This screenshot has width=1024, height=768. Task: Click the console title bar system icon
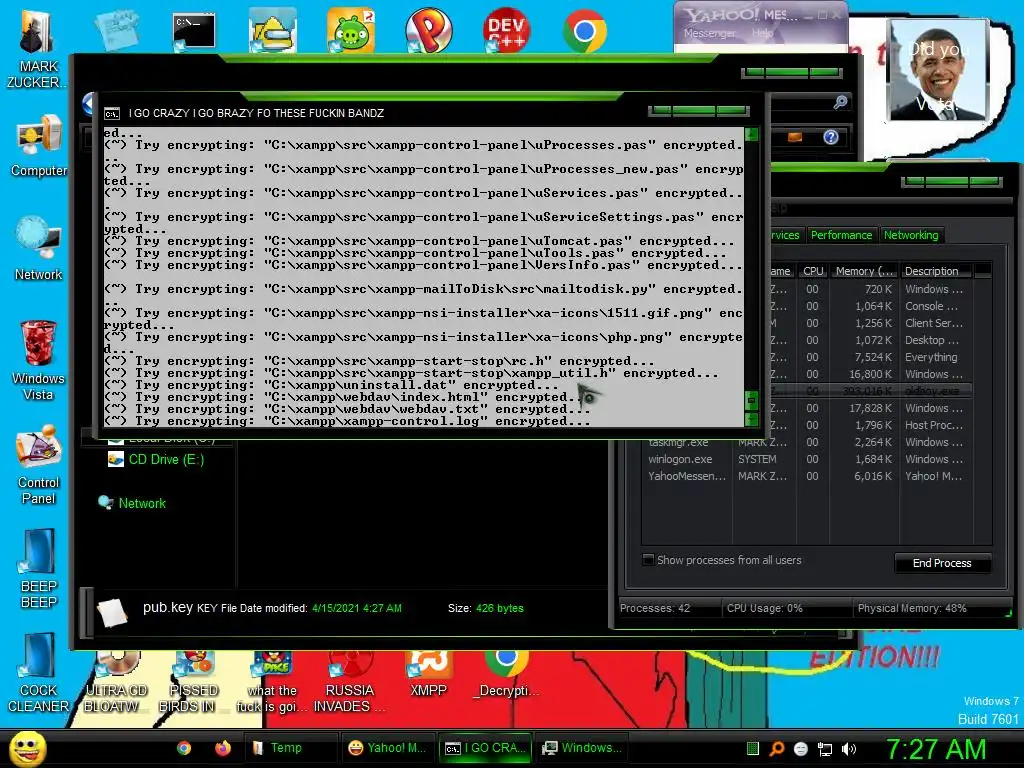(x=112, y=114)
